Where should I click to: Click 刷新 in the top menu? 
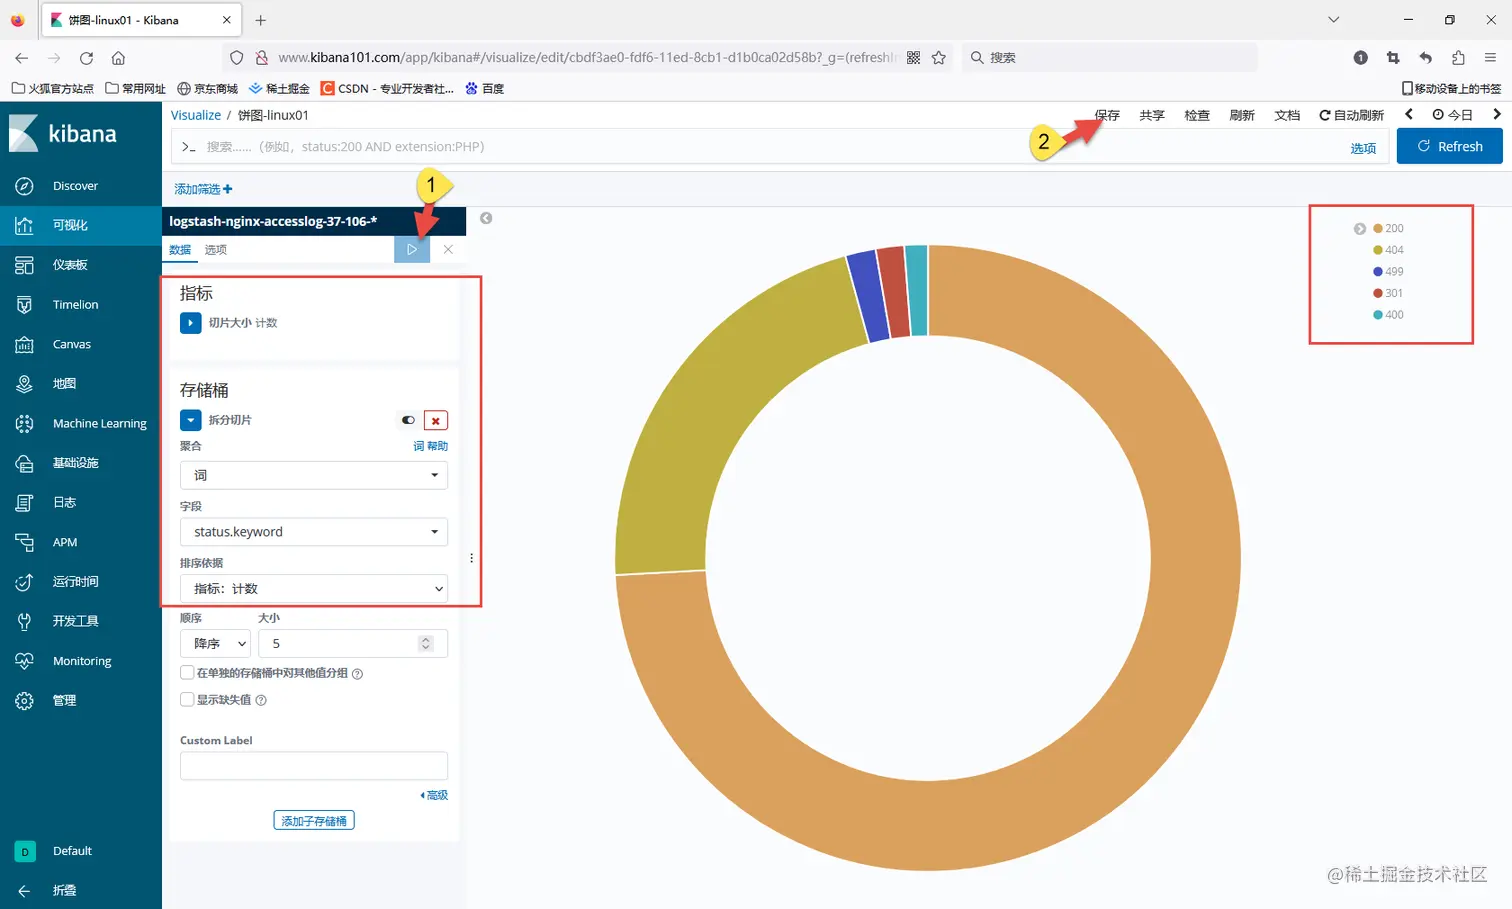click(x=1242, y=115)
